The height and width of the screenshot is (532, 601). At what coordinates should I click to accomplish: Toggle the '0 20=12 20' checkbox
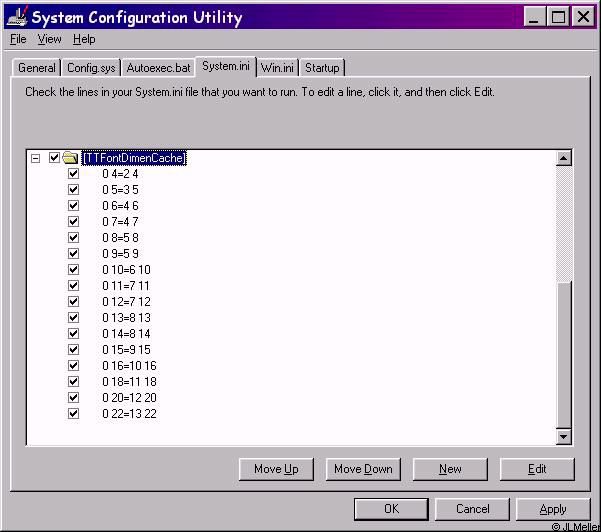[x=73, y=398]
